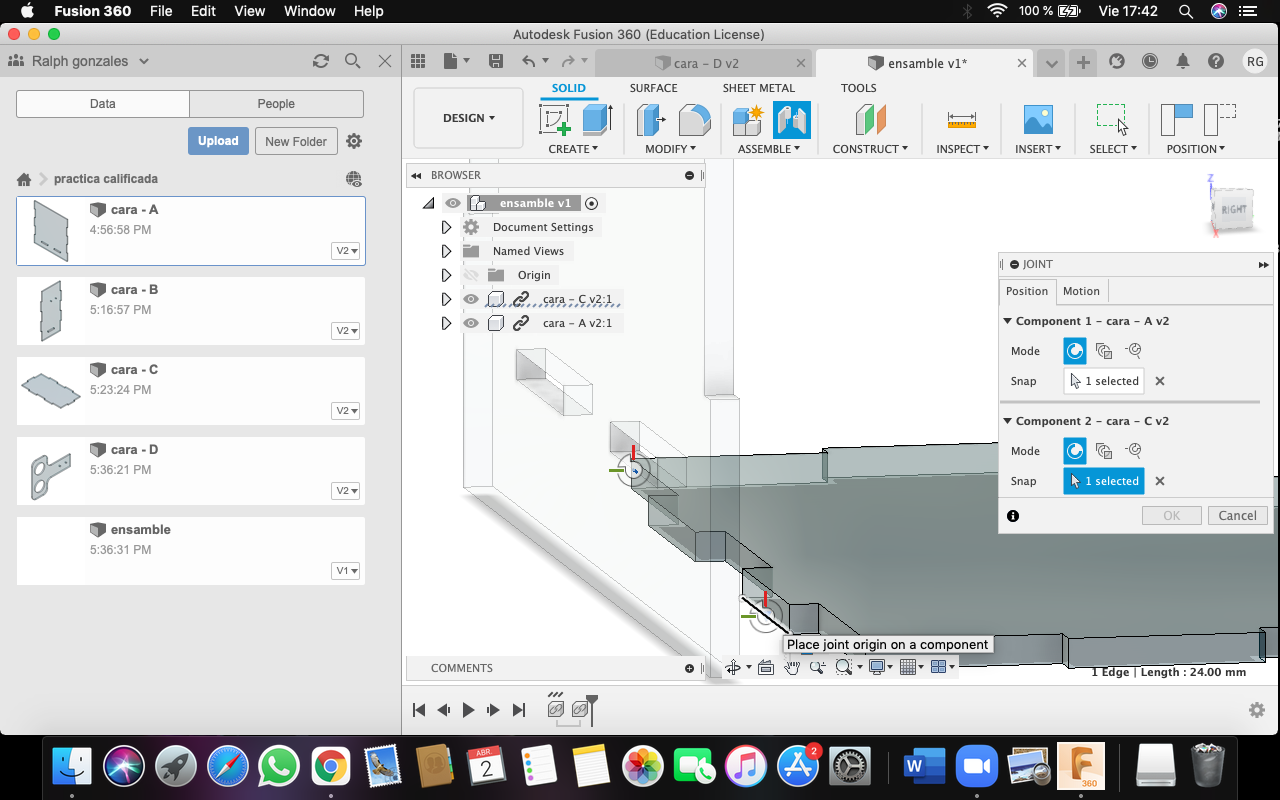Screen dimensions: 1280x800
Task: Show the data panel grid icon
Action: pyautogui.click(x=418, y=61)
